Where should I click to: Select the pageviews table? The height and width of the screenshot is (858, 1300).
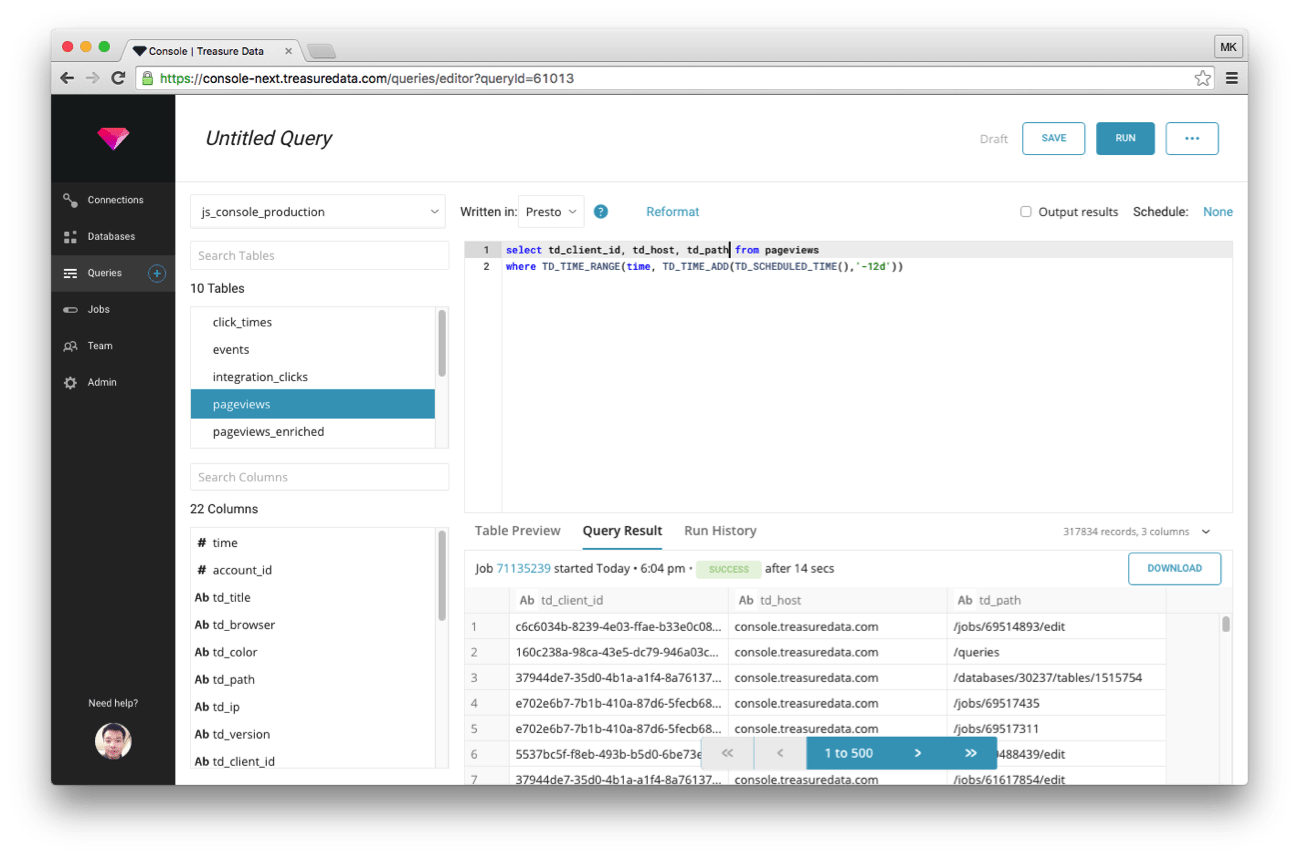(313, 404)
